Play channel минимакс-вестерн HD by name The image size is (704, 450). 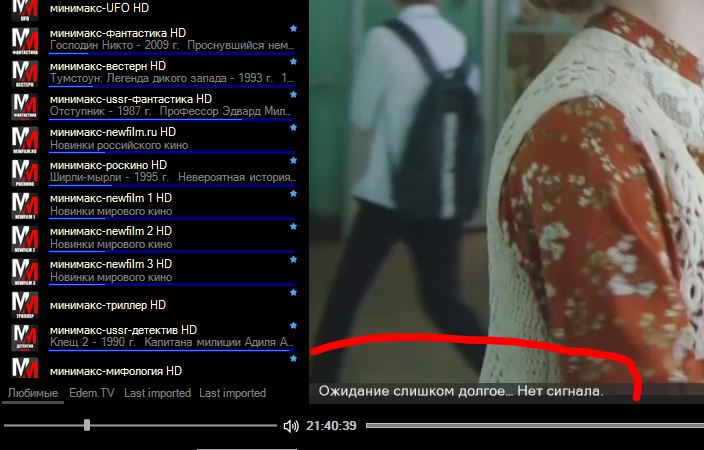pos(108,66)
